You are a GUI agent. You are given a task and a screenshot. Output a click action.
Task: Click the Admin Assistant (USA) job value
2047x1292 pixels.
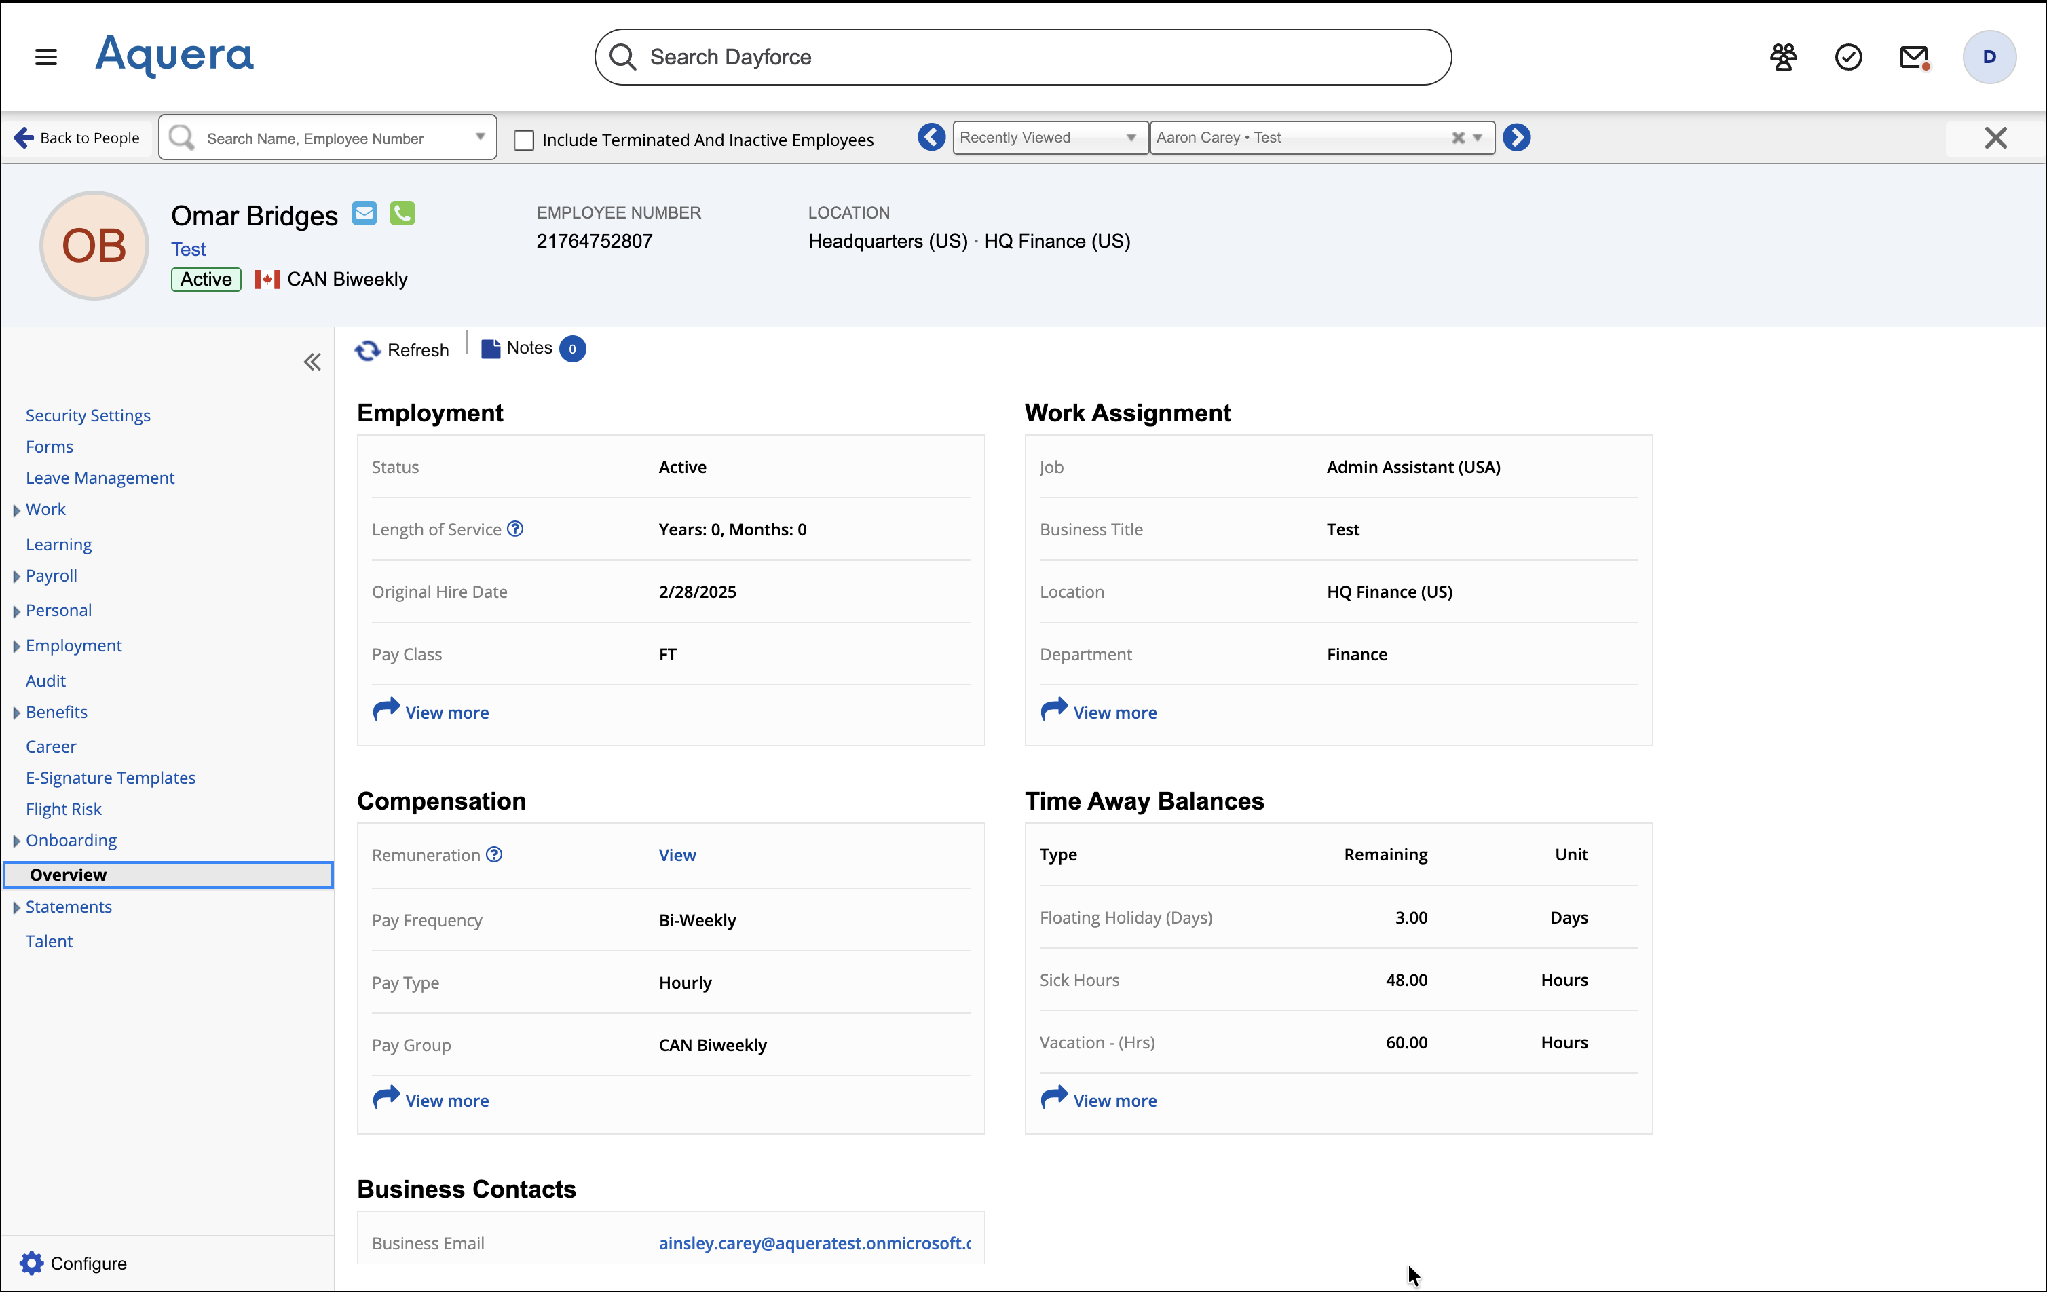(x=1413, y=467)
